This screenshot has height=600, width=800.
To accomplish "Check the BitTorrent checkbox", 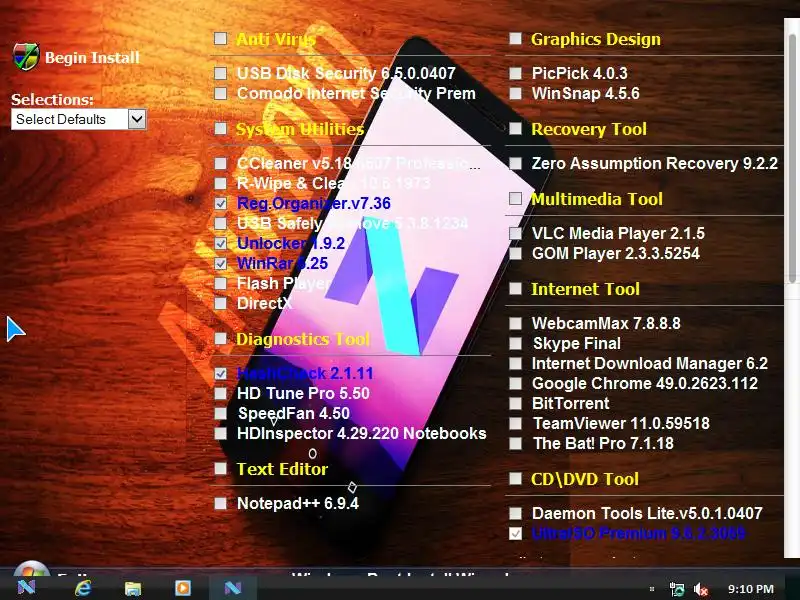I will pyautogui.click(x=516, y=403).
